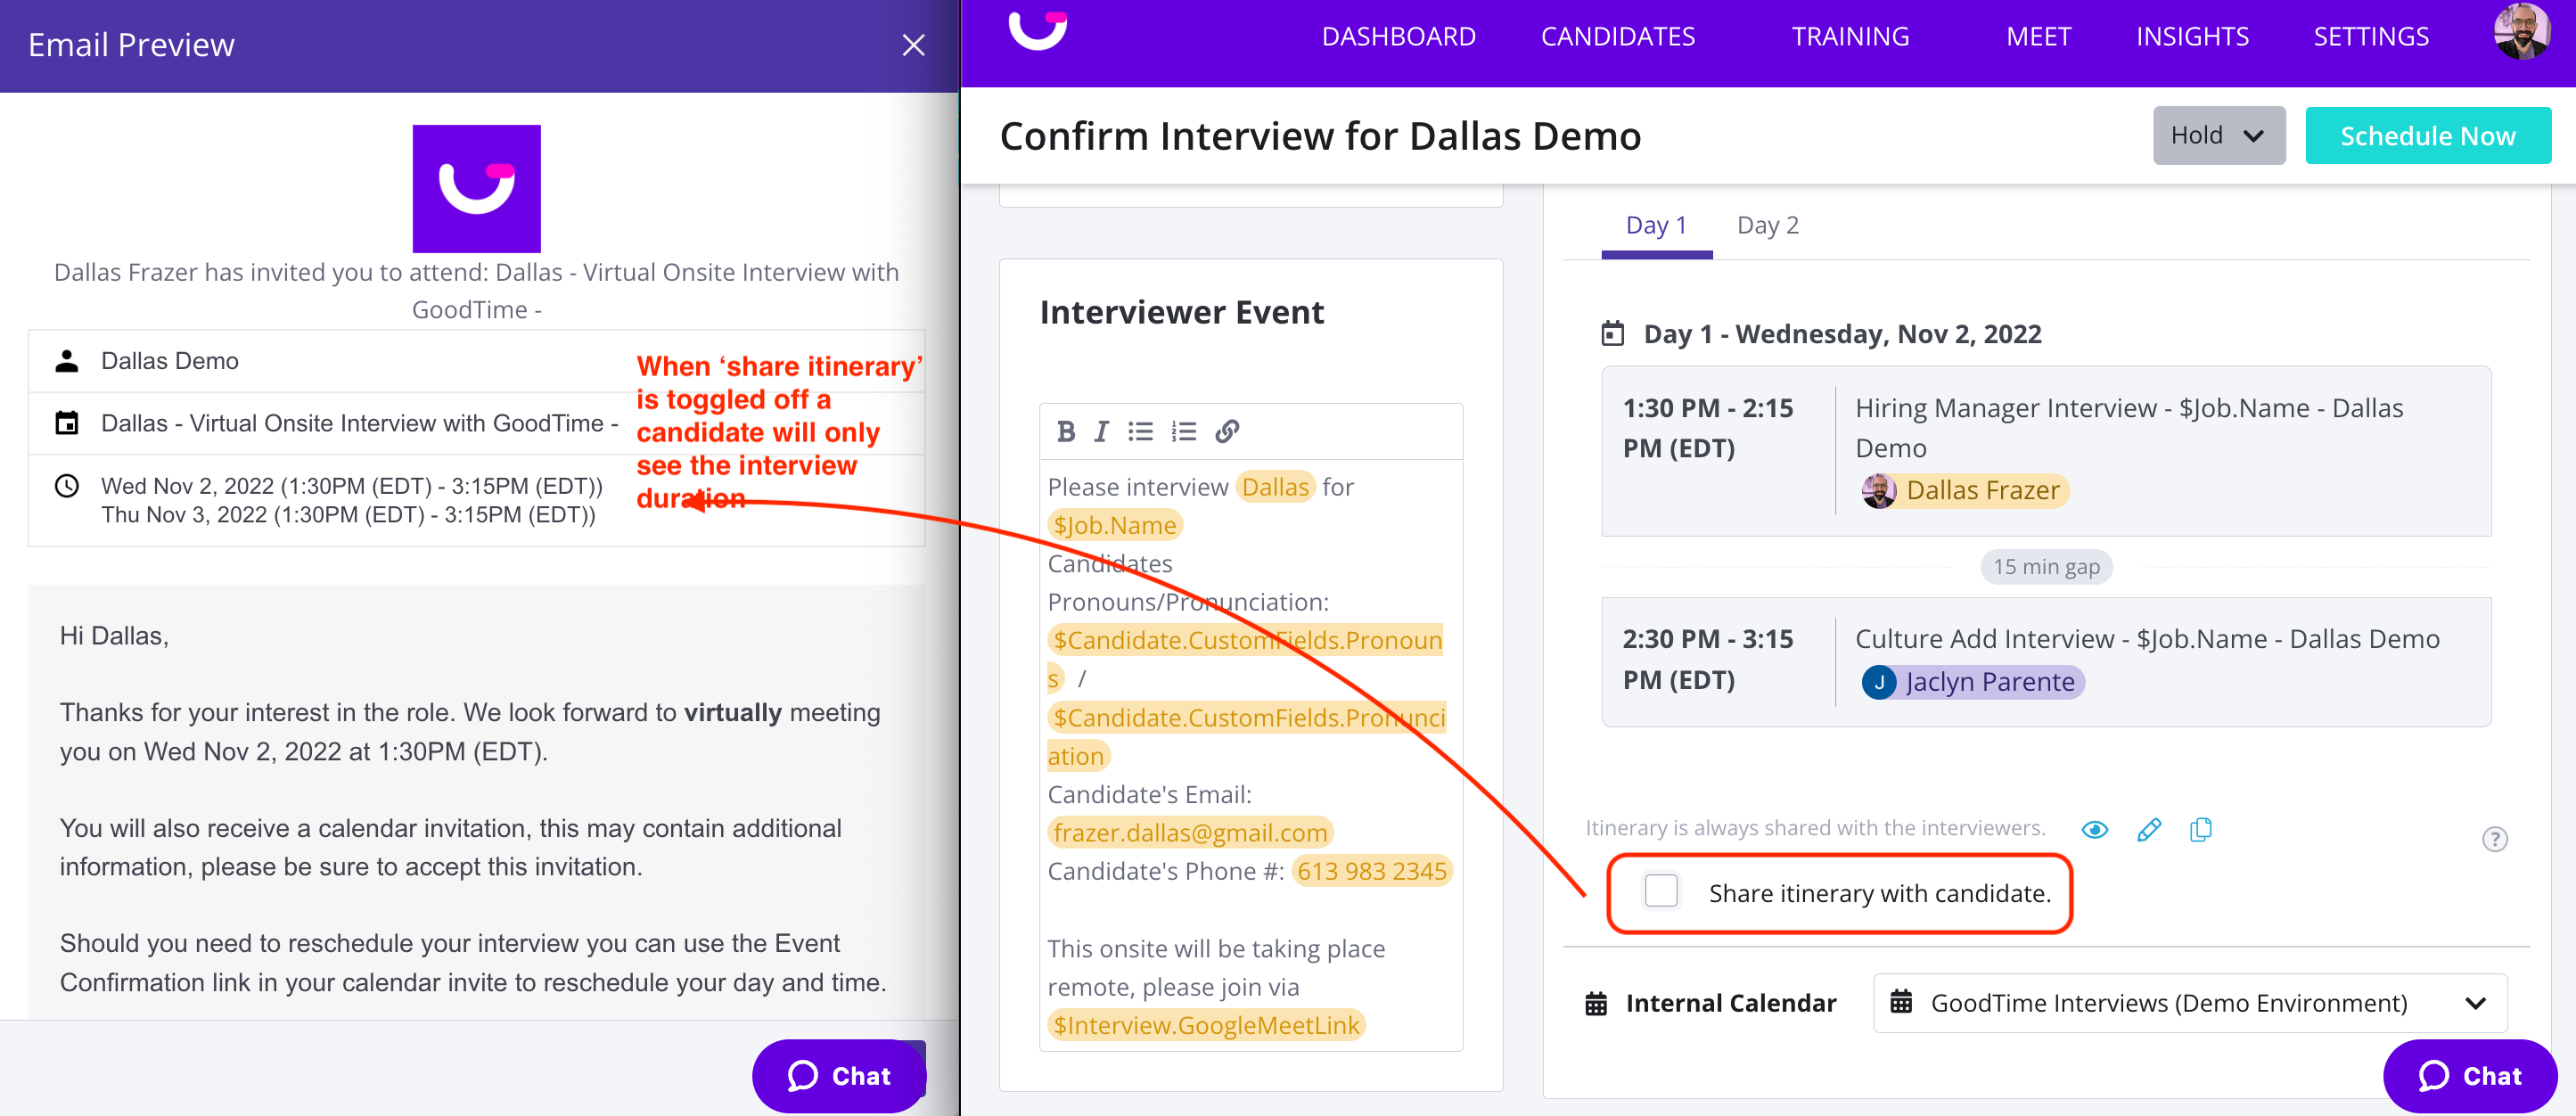Insert a bulleted list in editor
2576x1116 pixels.
(1140, 431)
